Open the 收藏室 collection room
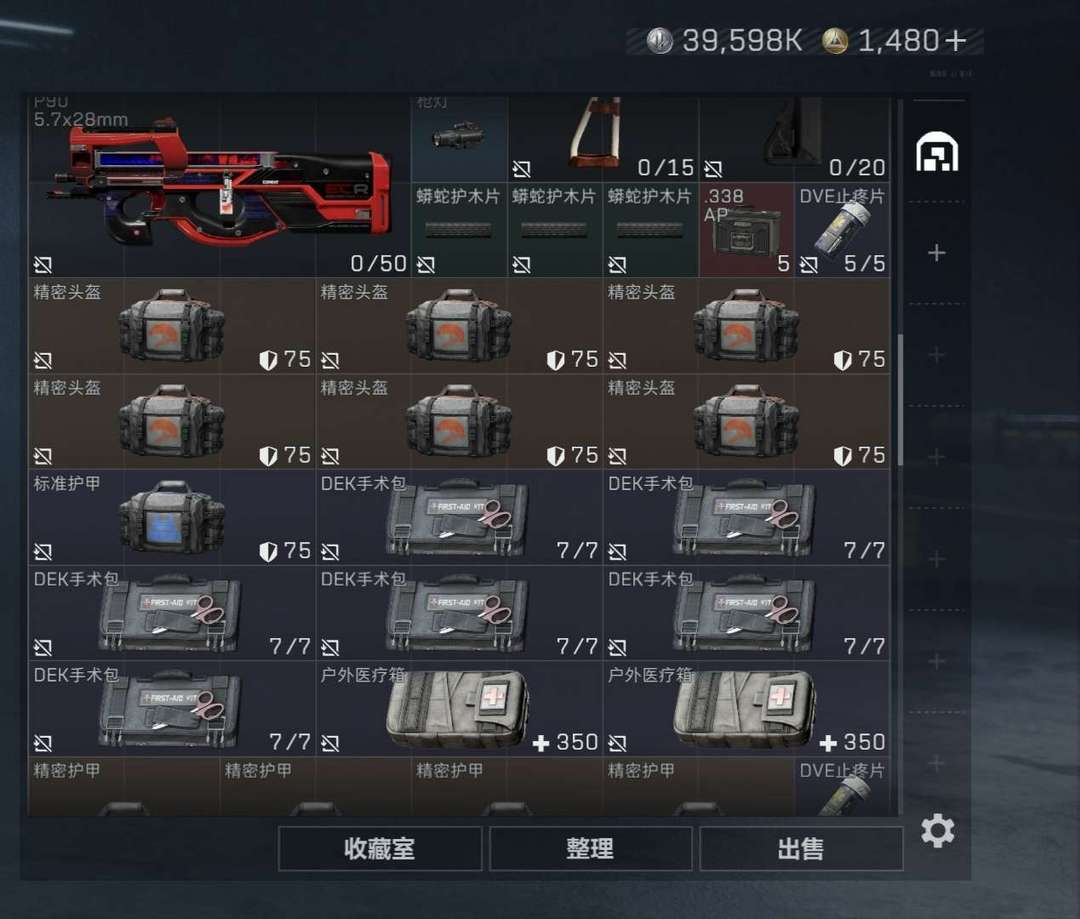The height and width of the screenshot is (919, 1080). [380, 848]
